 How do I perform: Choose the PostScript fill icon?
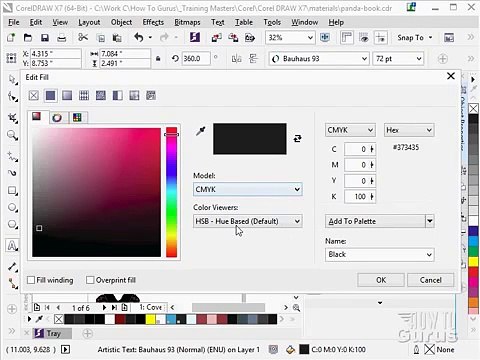point(151,96)
